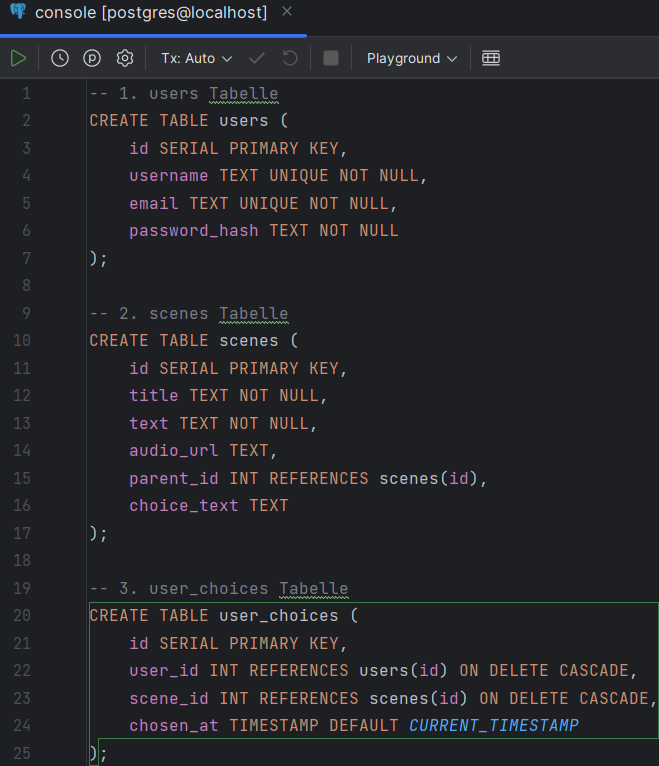Click the view parameters icon
The height and width of the screenshot is (766, 659).
click(x=92, y=58)
